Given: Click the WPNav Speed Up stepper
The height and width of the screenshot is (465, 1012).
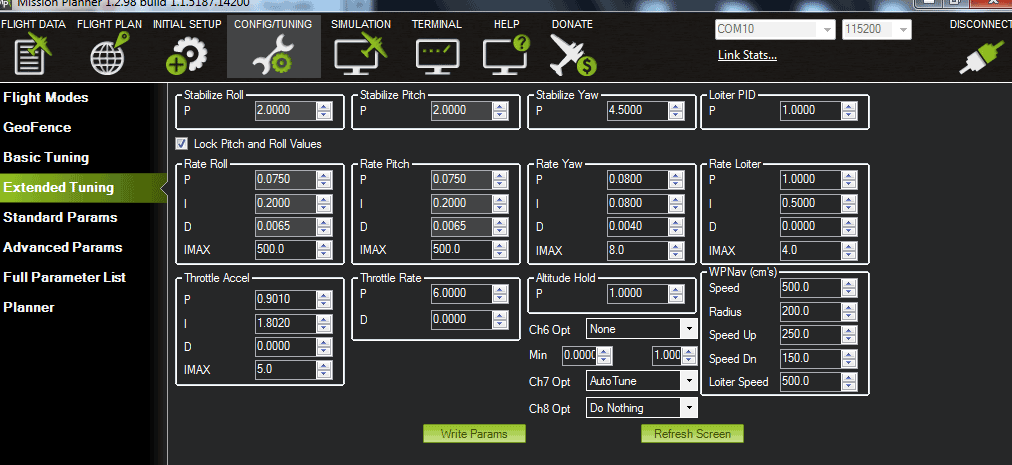Looking at the screenshot, I should 849,335.
